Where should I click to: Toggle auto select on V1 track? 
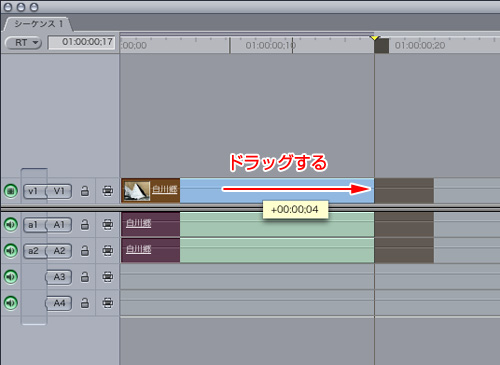coord(107,191)
